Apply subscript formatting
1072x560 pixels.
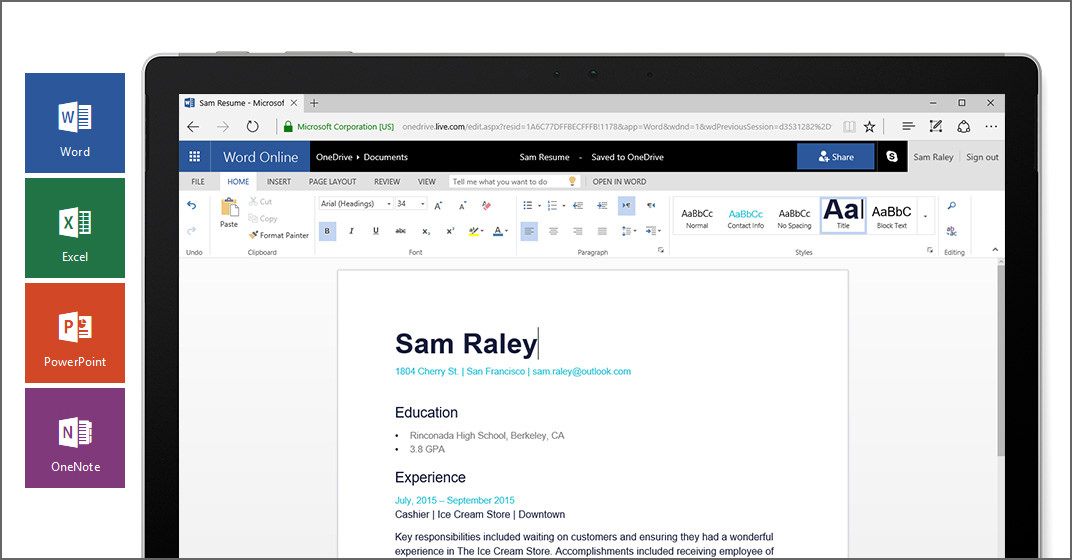tap(425, 231)
